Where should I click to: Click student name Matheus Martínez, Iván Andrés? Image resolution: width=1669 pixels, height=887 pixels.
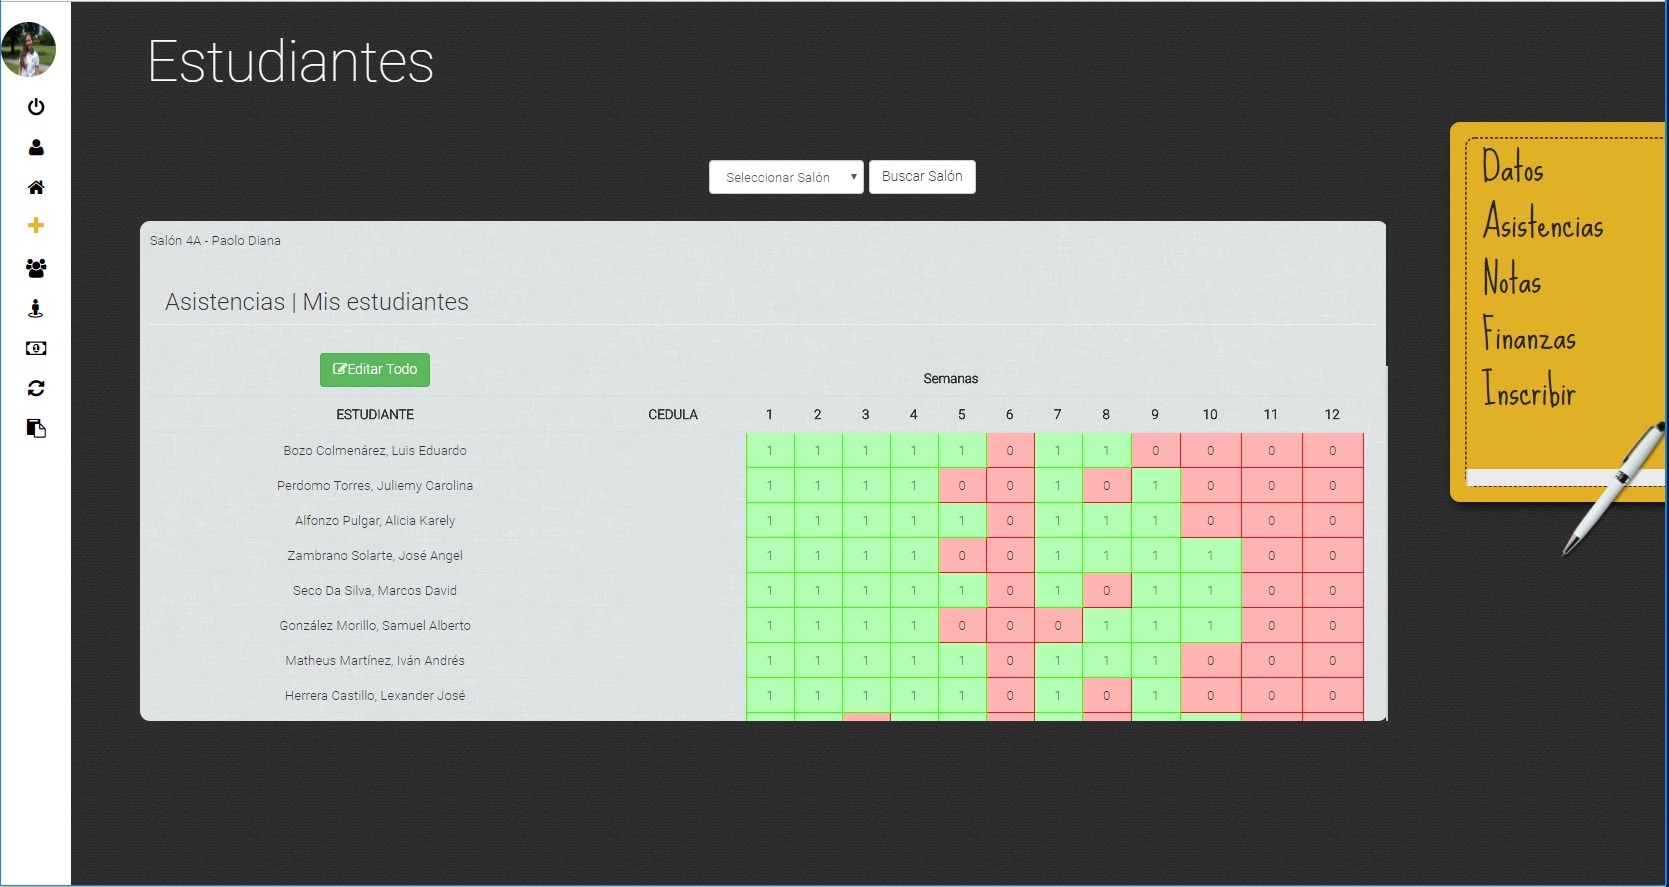[x=375, y=661]
